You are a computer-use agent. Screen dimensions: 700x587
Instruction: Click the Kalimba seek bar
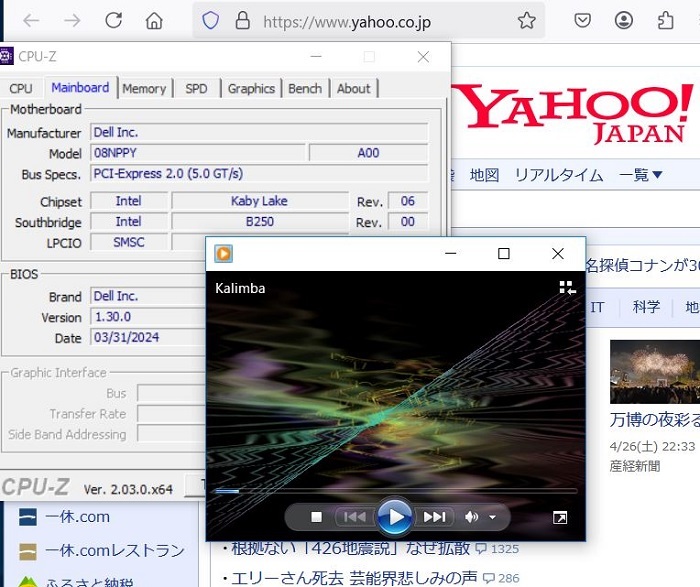tap(396, 491)
